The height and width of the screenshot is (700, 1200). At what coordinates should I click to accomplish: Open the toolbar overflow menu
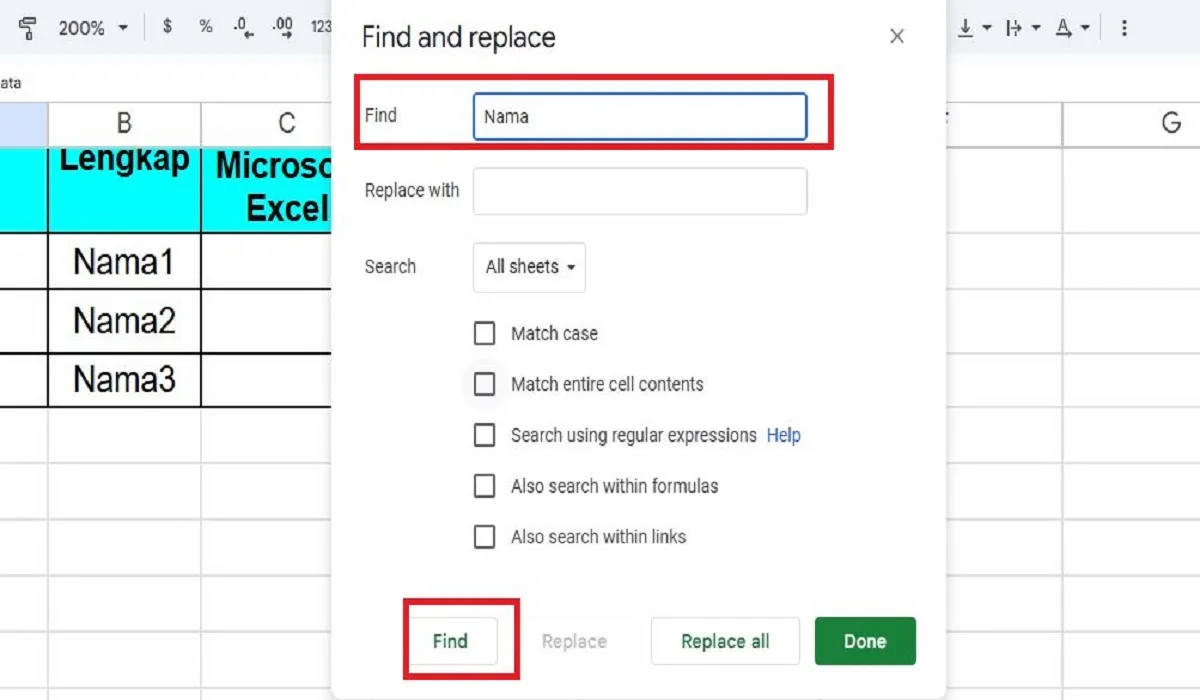coord(1124,28)
